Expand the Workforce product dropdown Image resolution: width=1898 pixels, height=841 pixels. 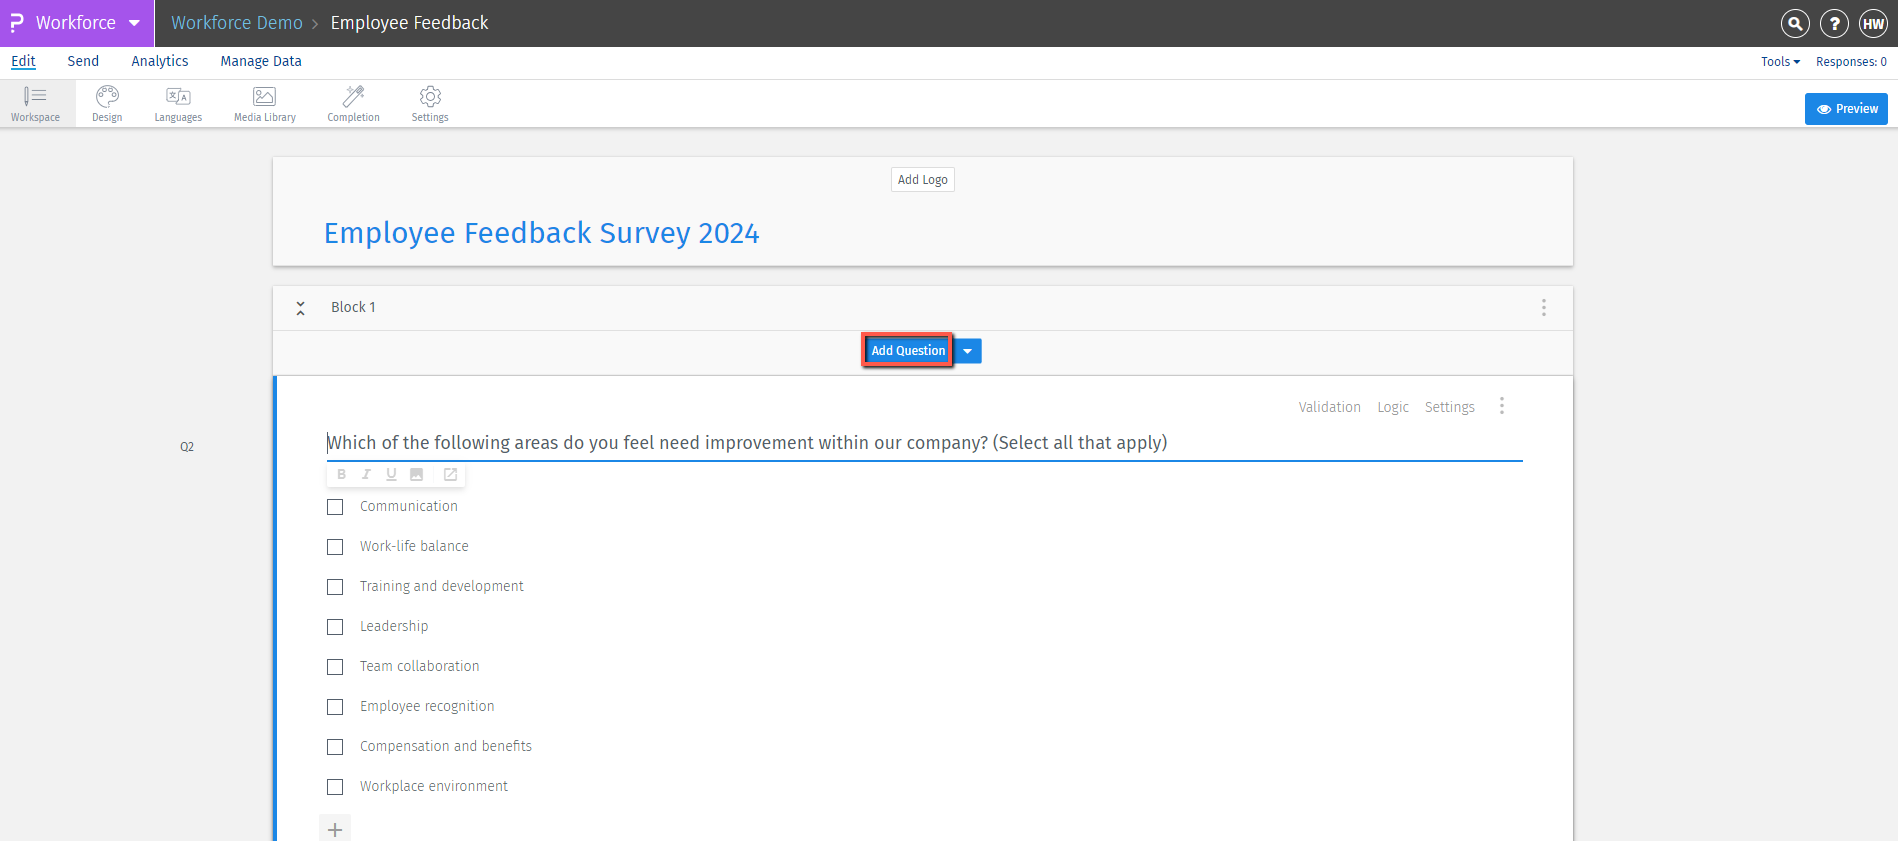(134, 23)
